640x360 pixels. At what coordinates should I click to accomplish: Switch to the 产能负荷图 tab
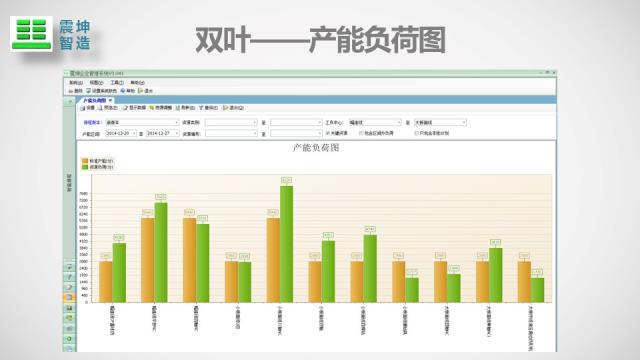[x=94, y=100]
